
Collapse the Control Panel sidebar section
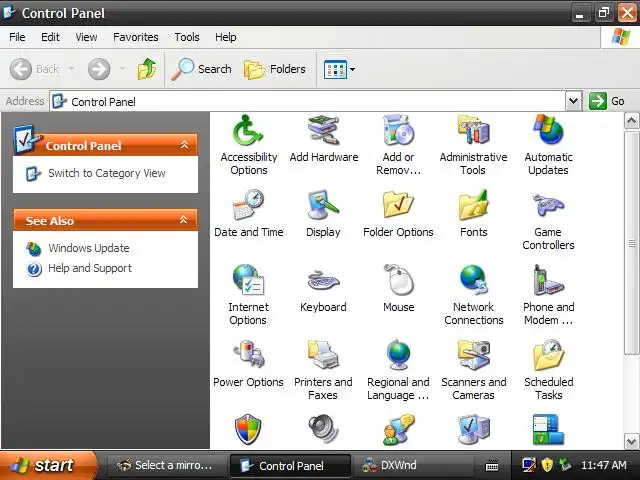click(184, 144)
